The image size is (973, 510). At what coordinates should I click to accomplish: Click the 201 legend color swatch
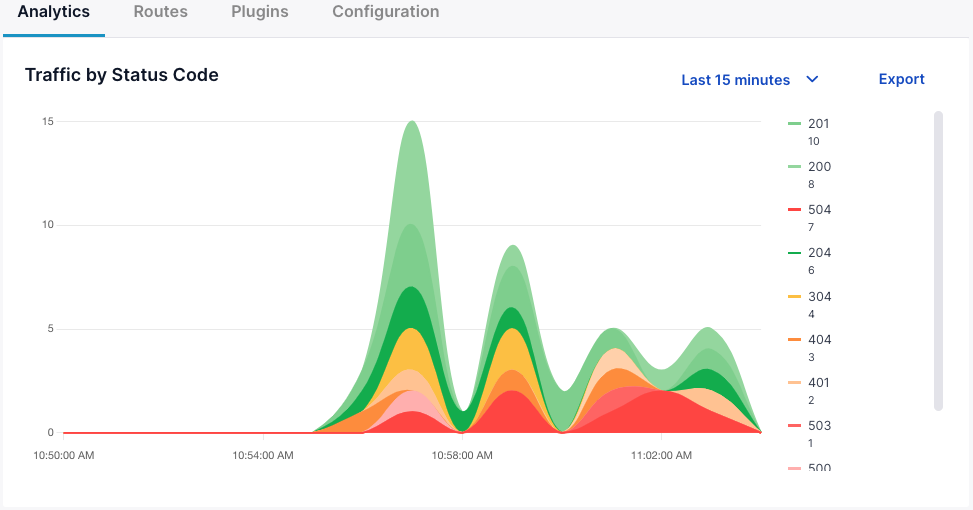[x=794, y=123]
